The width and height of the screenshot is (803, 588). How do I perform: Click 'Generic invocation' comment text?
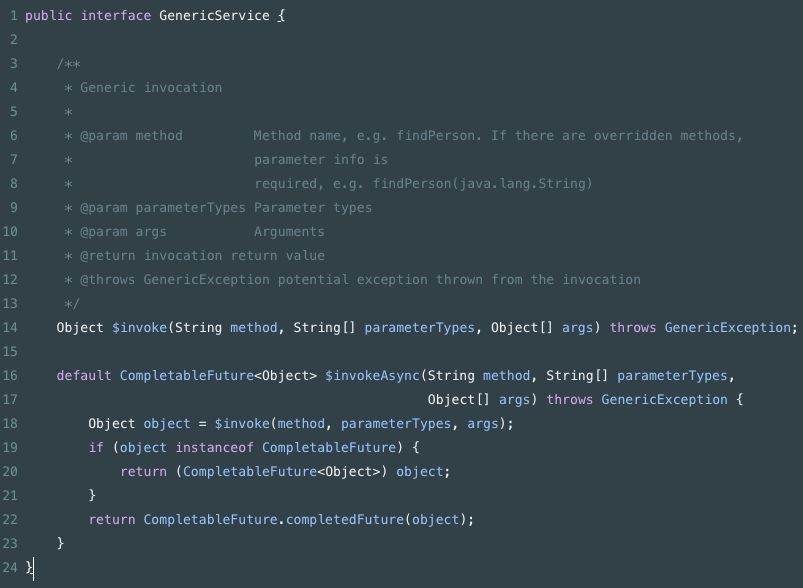point(151,88)
